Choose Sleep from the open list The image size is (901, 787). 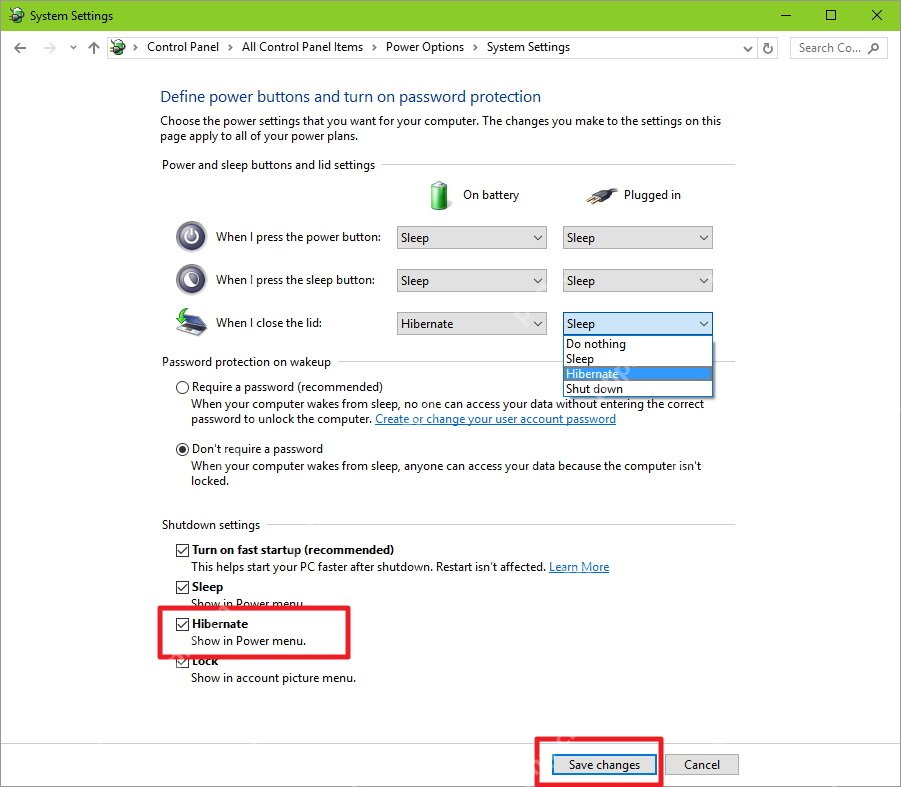[x=637, y=359]
